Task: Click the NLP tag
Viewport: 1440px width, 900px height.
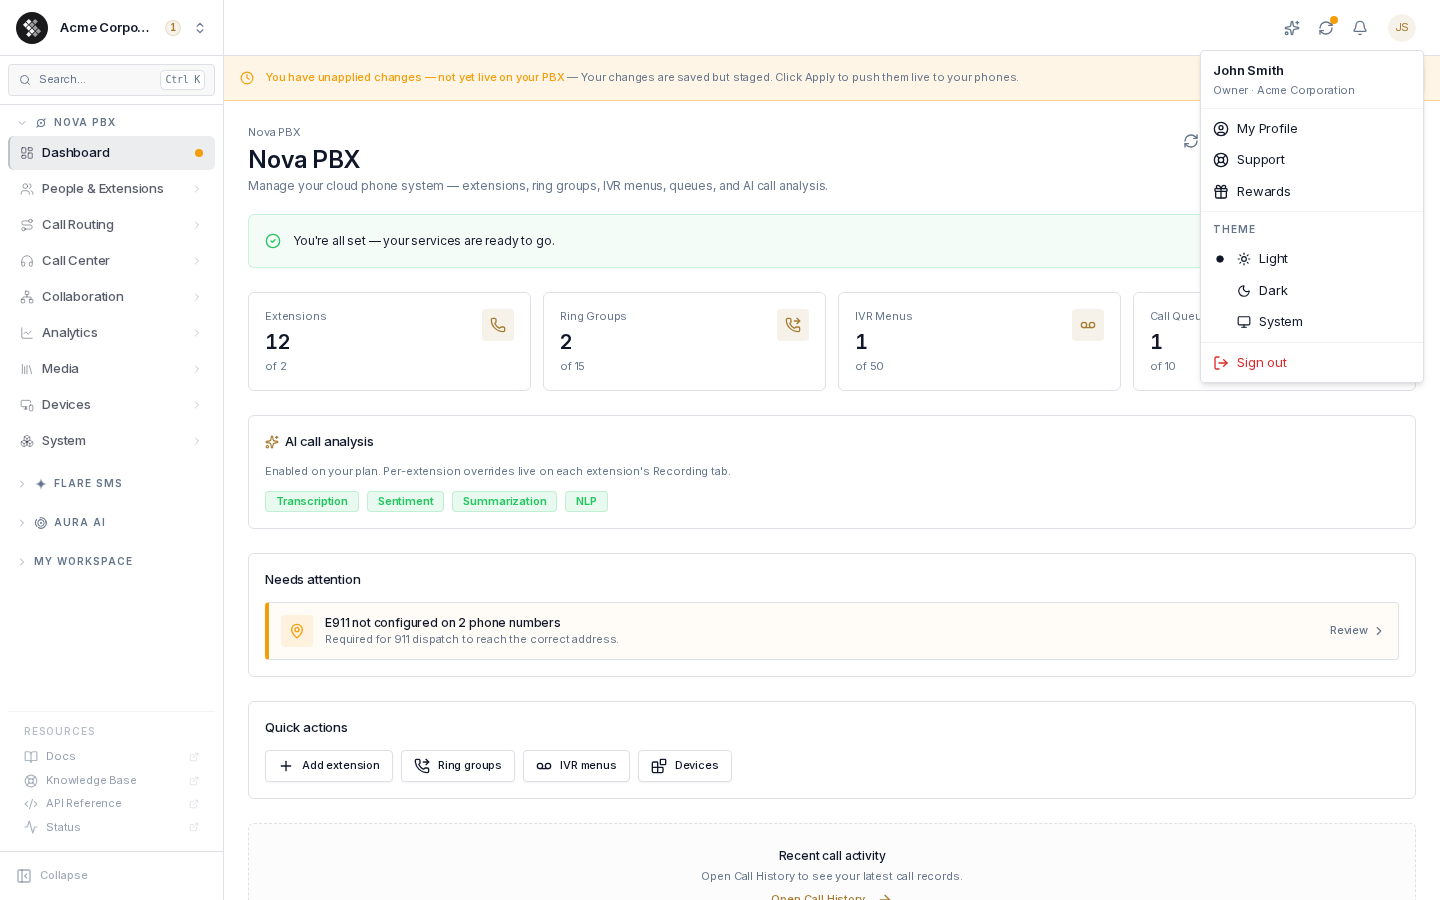Action: pyautogui.click(x=586, y=502)
